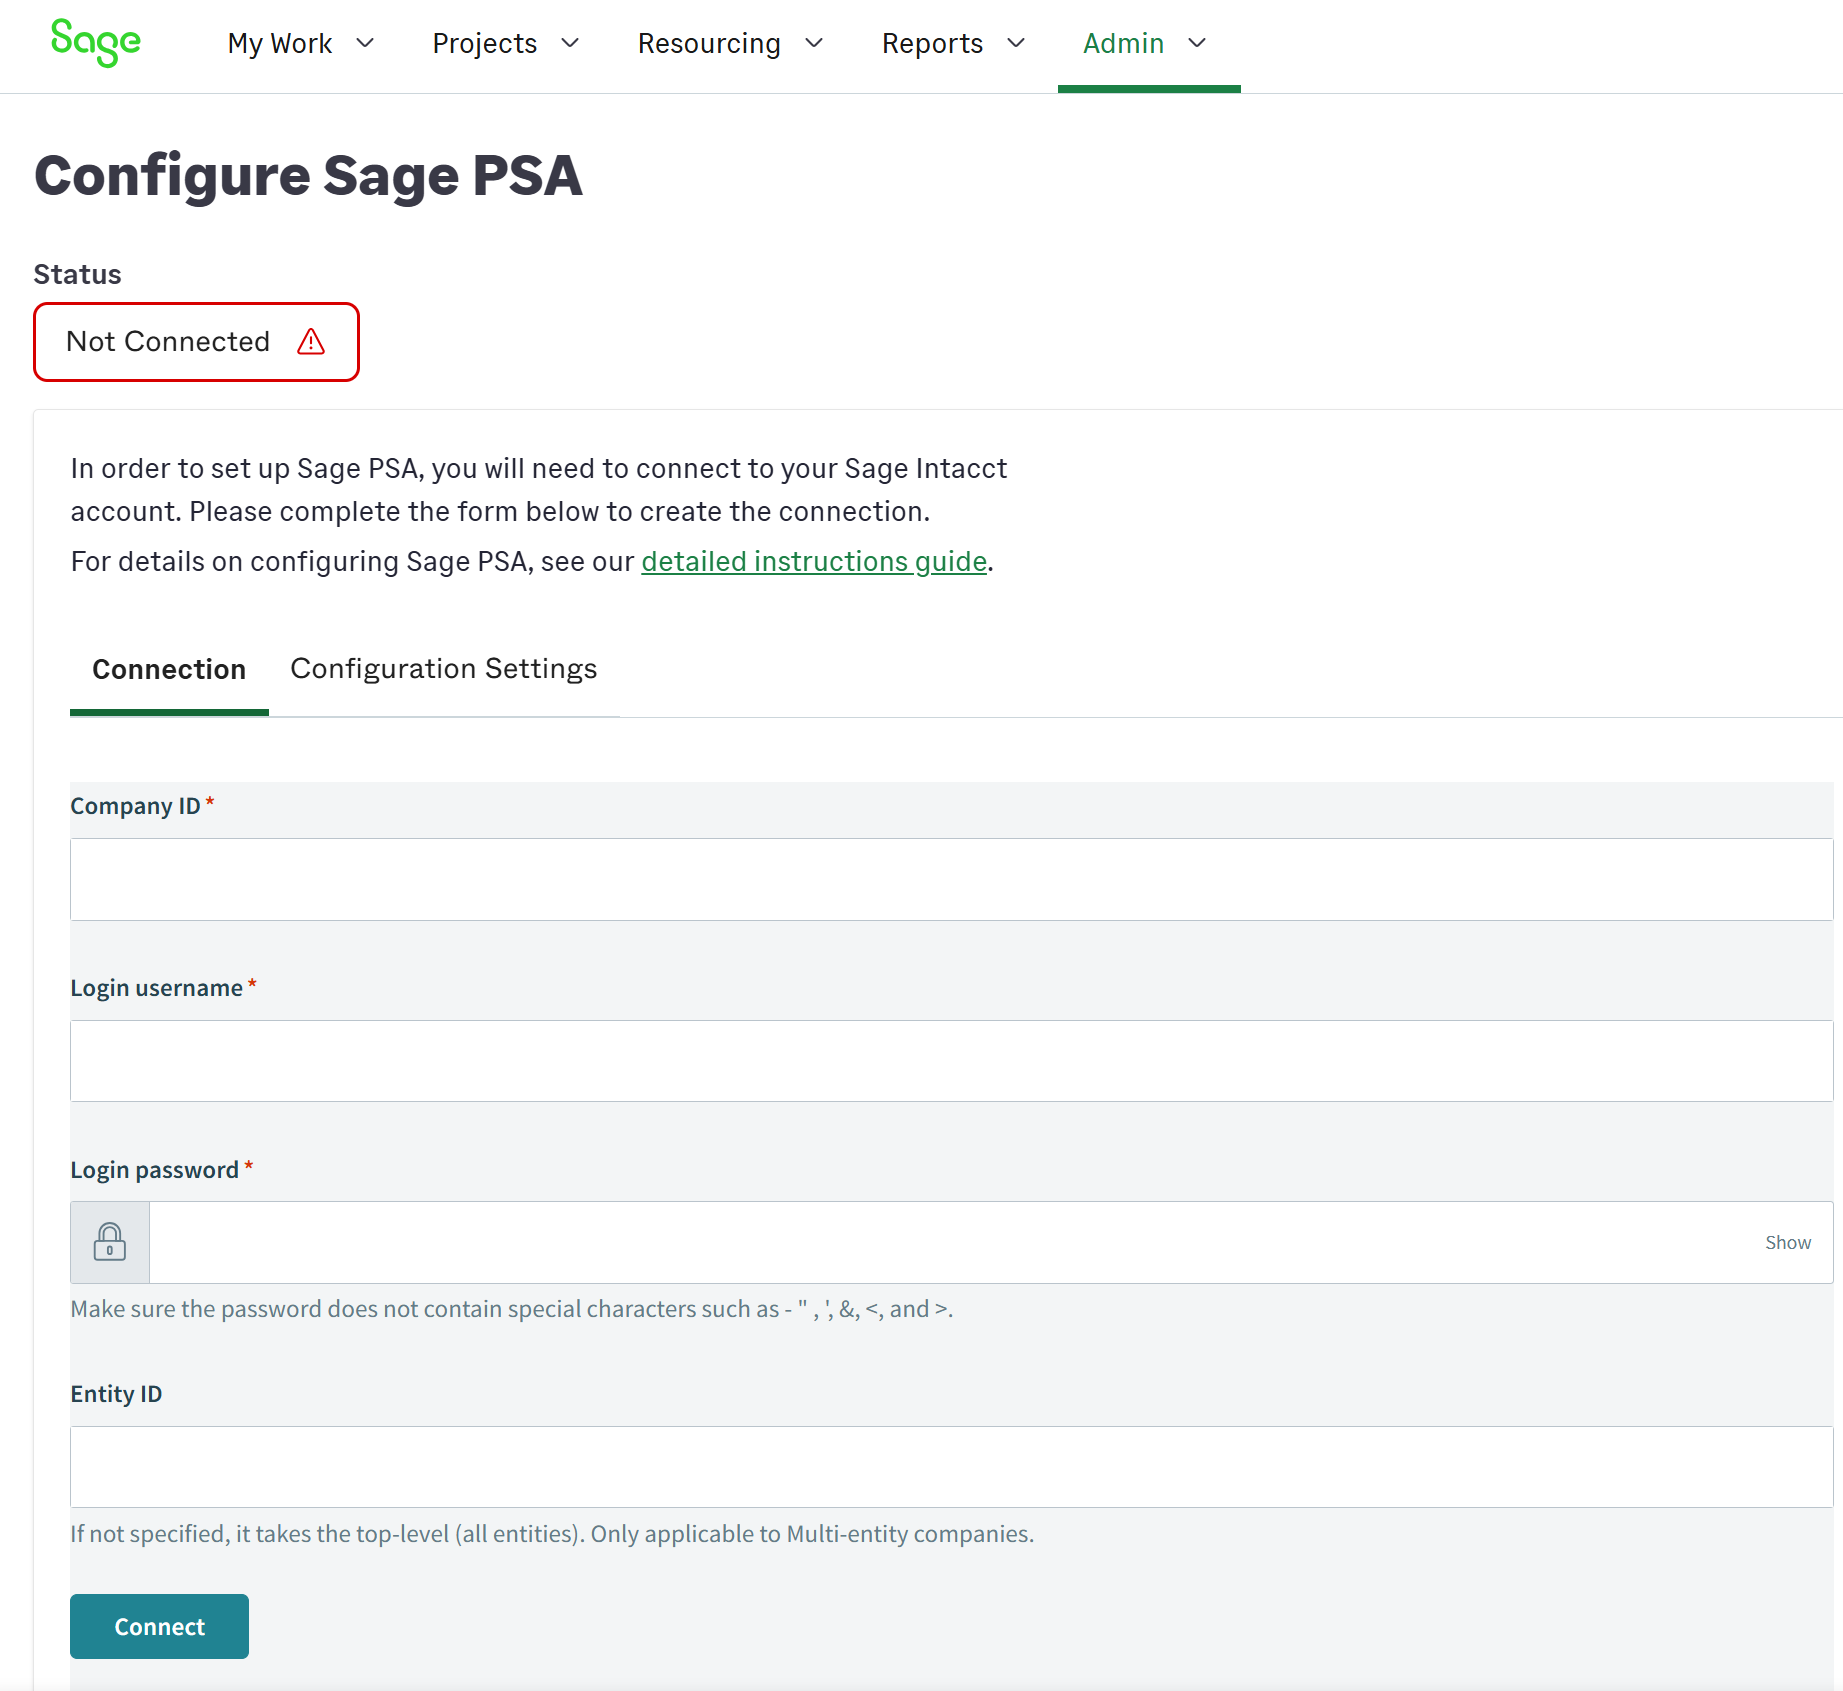
Task: Click the Status label
Action: pos(77,274)
